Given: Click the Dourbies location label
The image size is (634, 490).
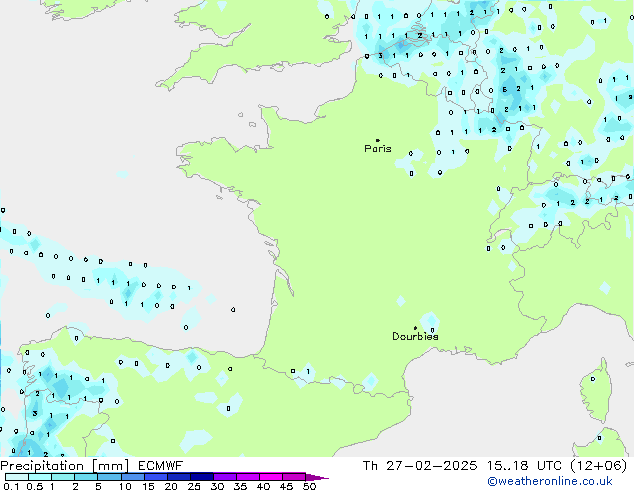Looking at the screenshot, I should pos(415,336).
